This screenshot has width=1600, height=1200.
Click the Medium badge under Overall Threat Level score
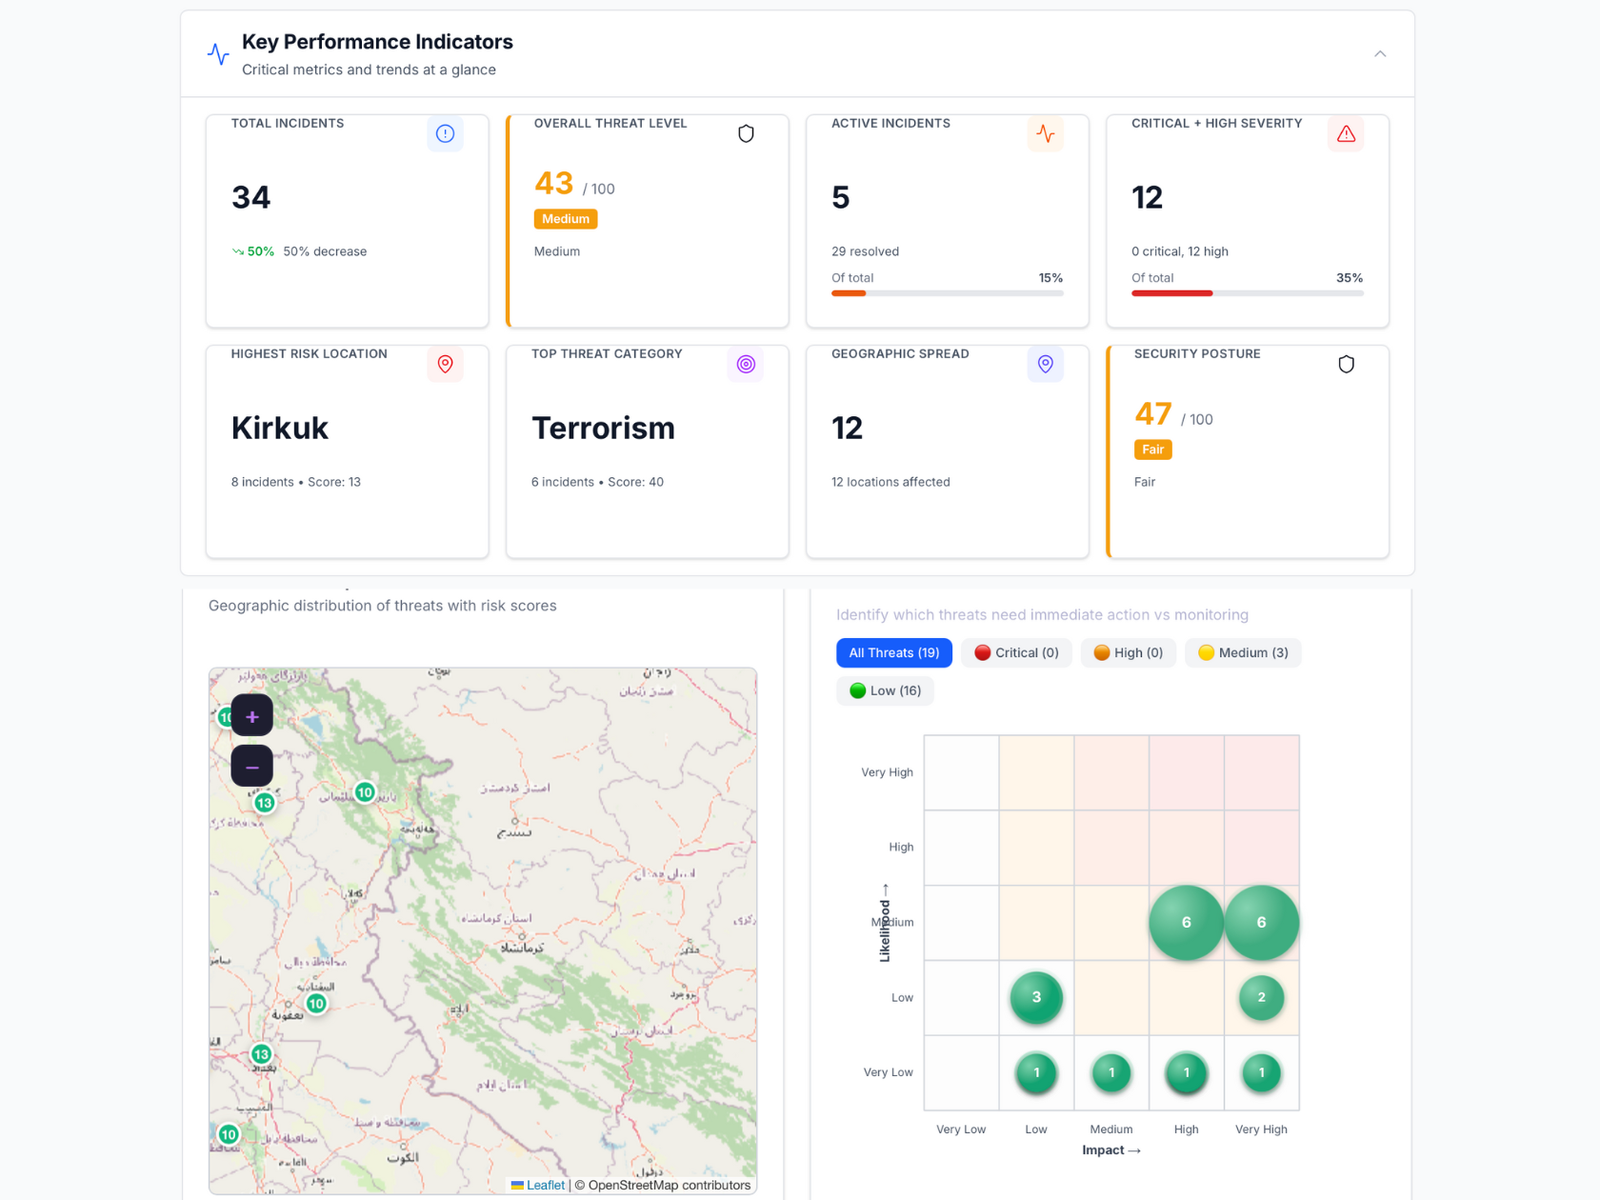(566, 218)
